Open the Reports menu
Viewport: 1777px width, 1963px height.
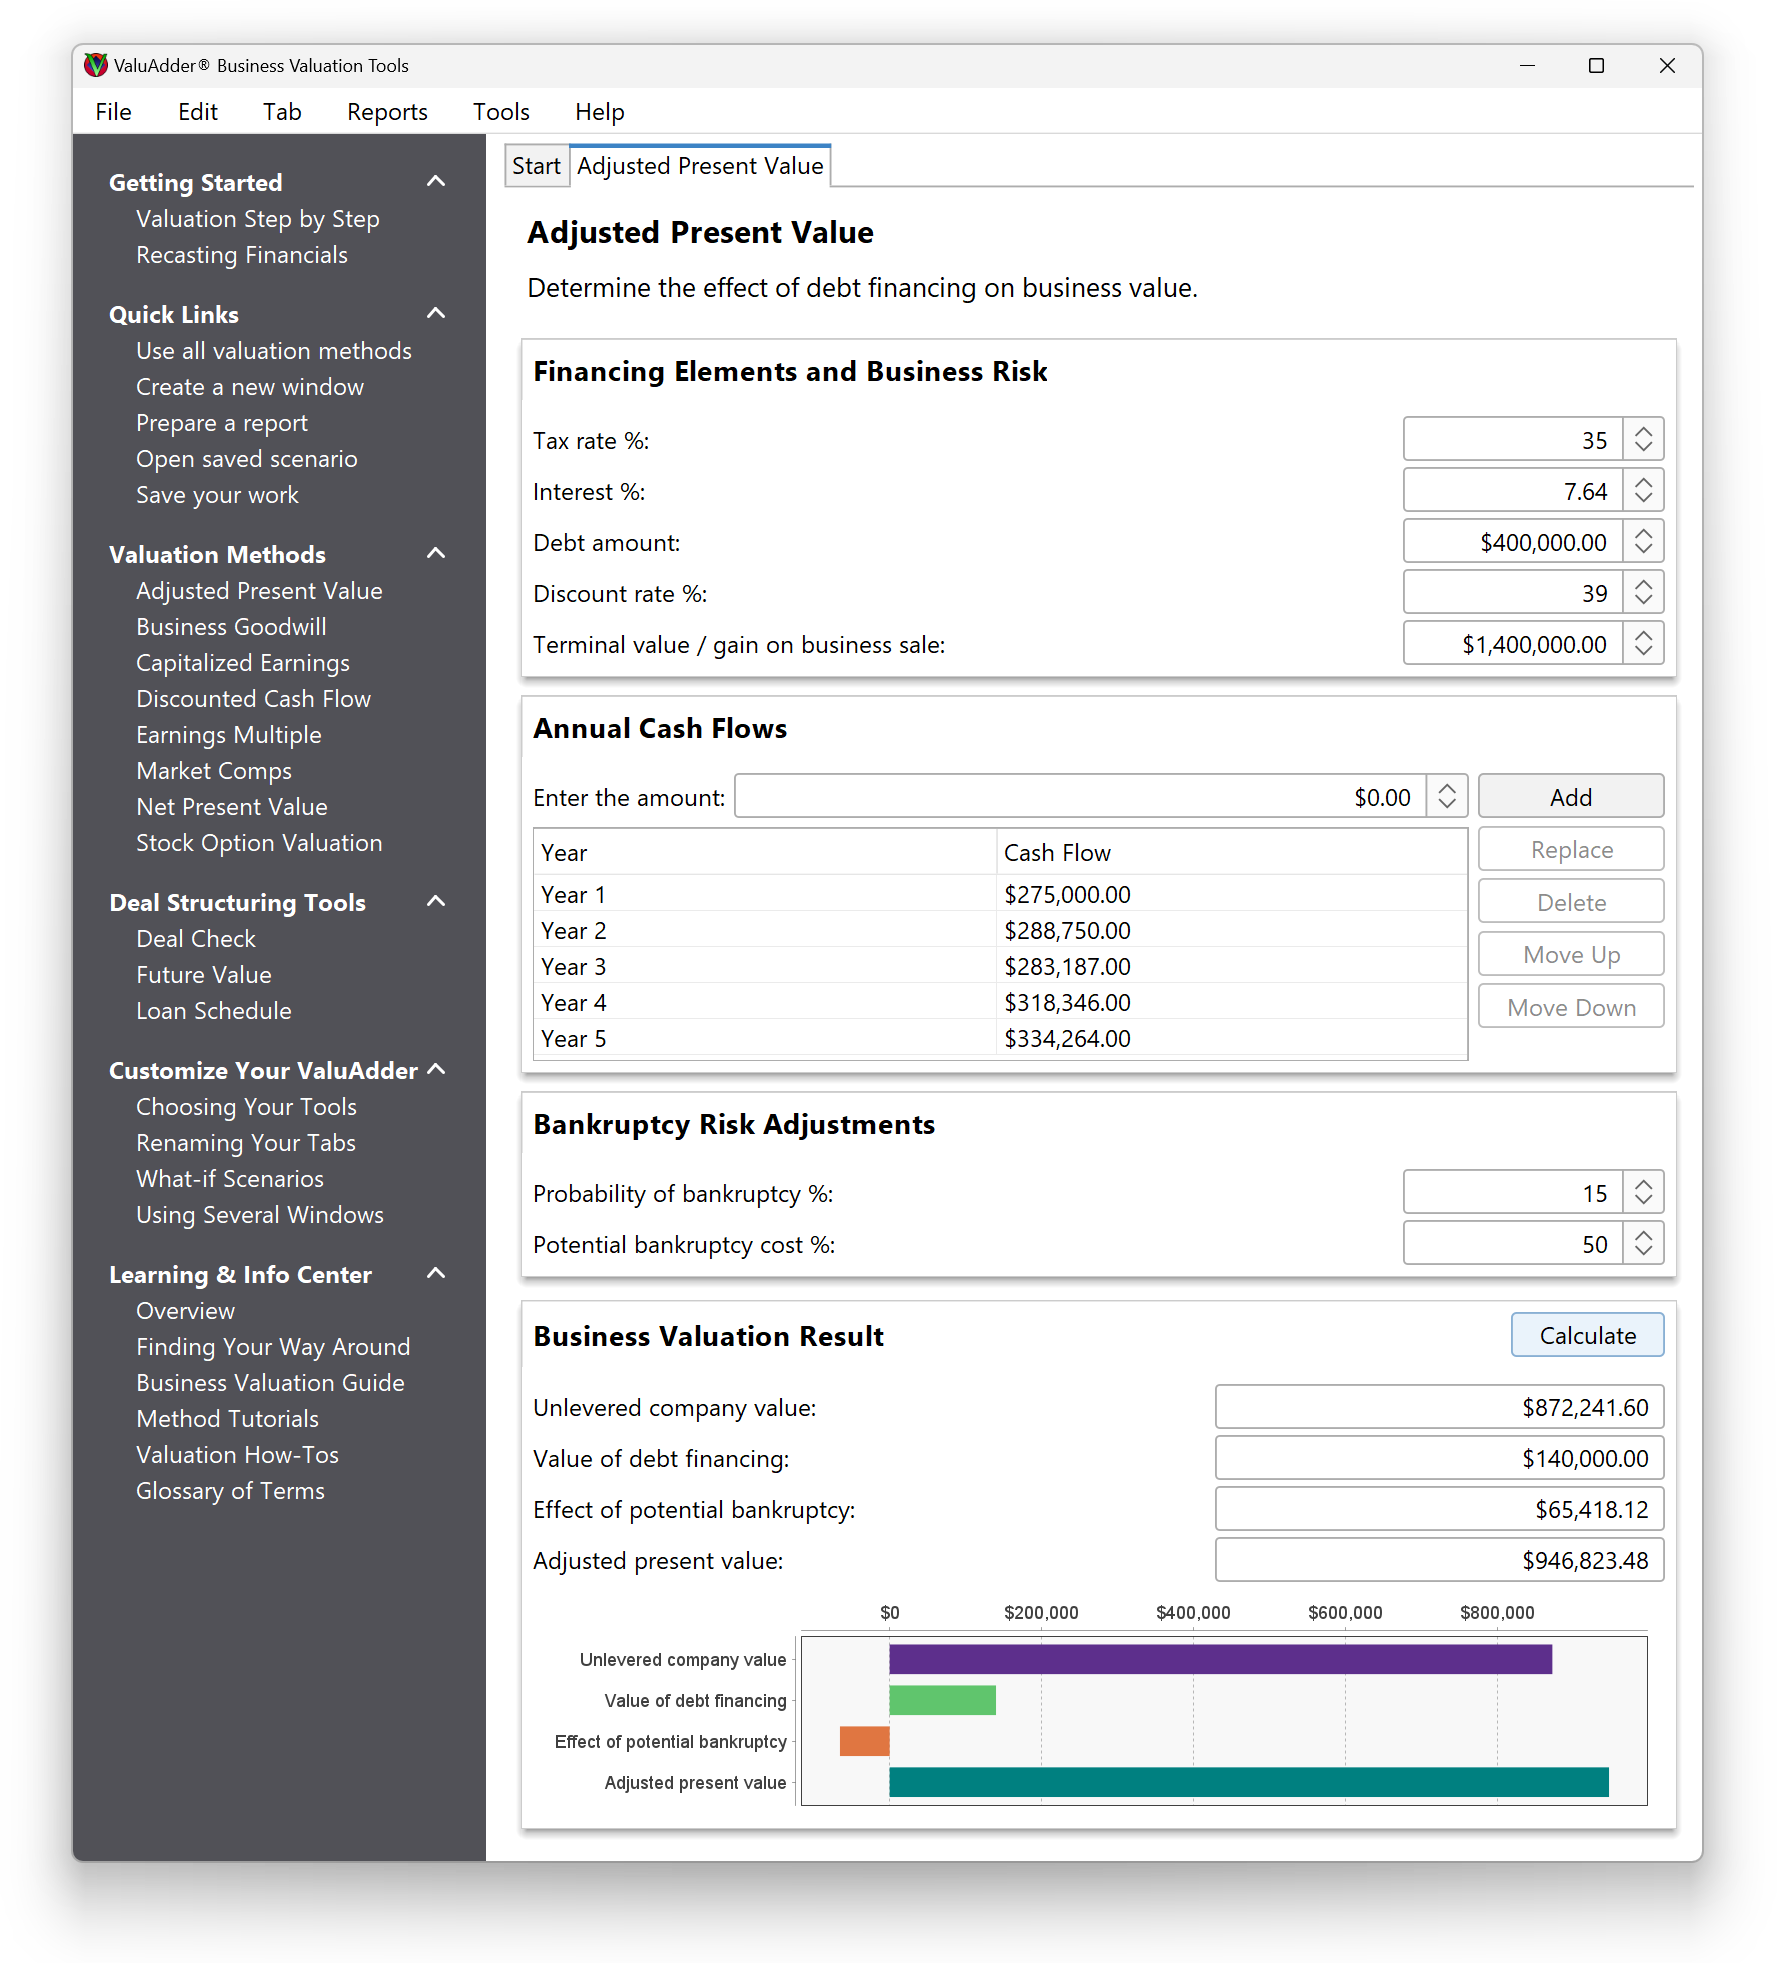click(x=387, y=112)
